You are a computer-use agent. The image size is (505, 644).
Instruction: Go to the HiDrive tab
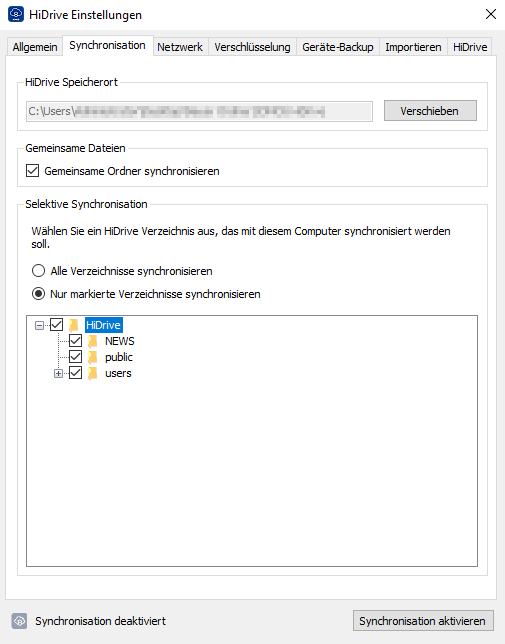point(470,47)
